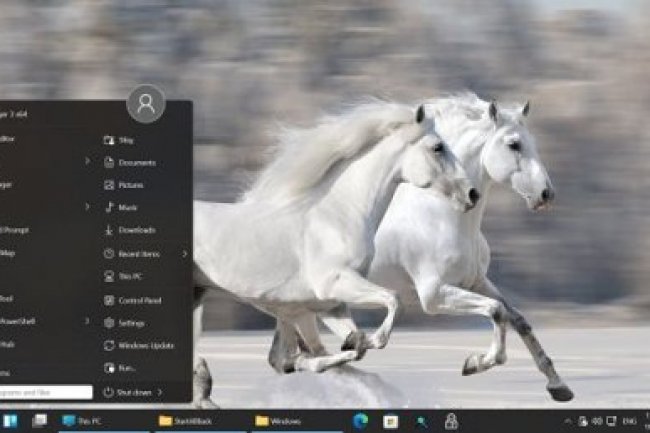The width and height of the screenshot is (650, 433).
Task: Open Control Panel
Action: pos(132,301)
